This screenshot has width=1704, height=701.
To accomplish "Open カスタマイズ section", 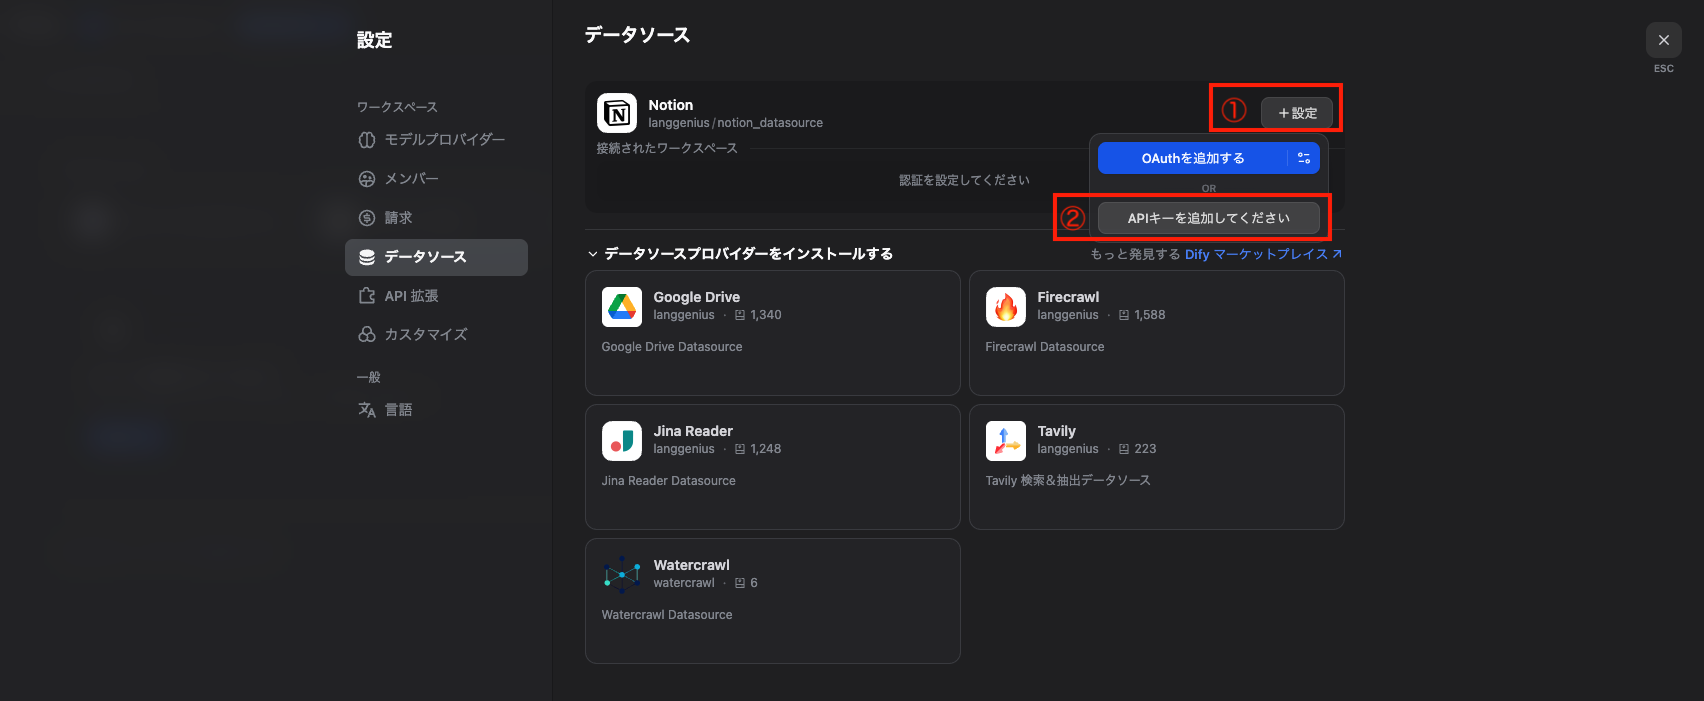I will [436, 334].
